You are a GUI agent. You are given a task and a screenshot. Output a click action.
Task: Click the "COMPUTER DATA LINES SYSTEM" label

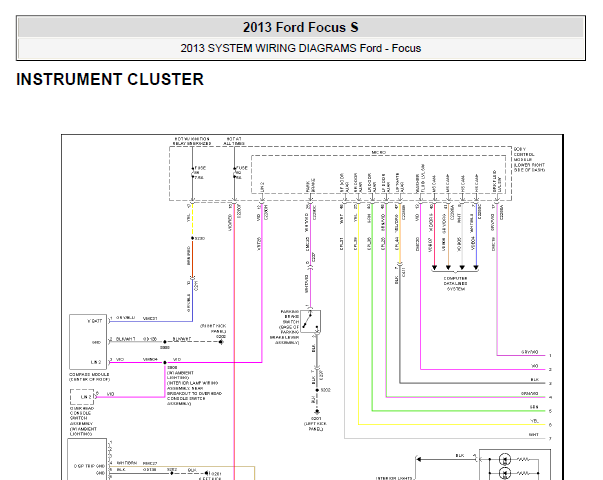tap(456, 283)
